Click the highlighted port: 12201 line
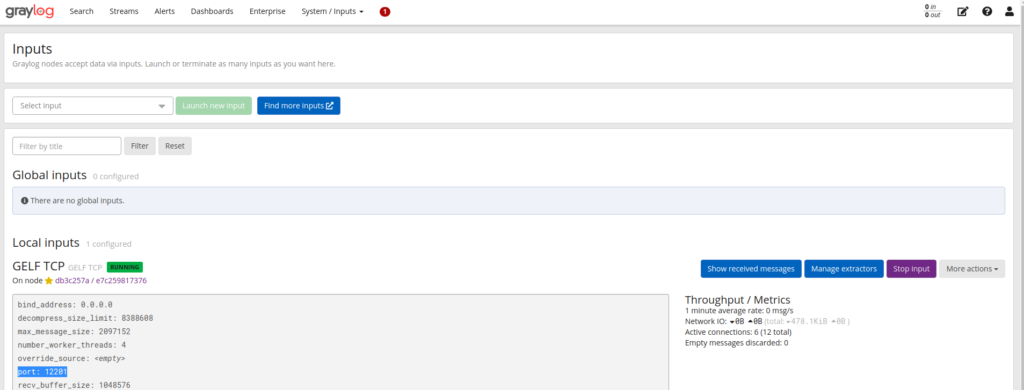This screenshot has height=390, width=1024. tap(42, 372)
